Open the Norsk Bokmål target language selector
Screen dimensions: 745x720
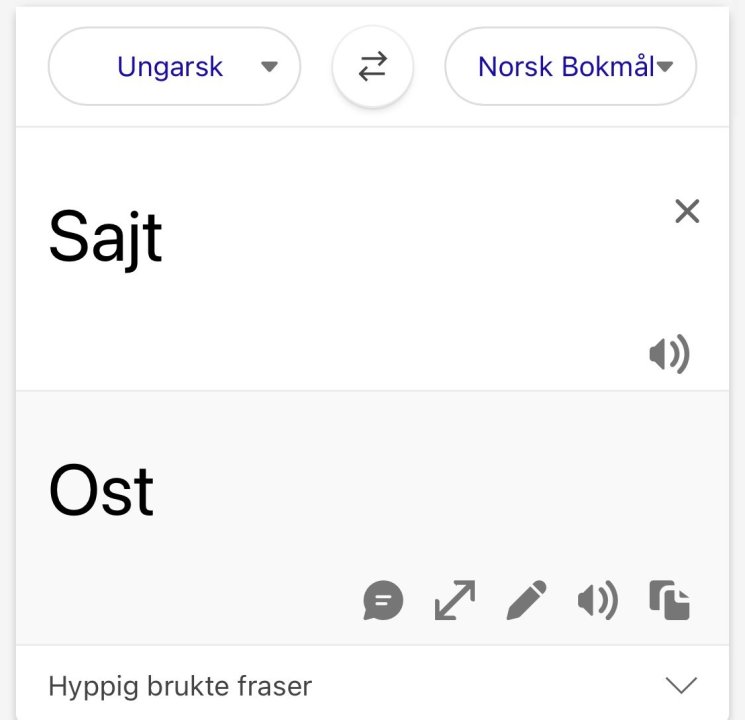click(570, 67)
